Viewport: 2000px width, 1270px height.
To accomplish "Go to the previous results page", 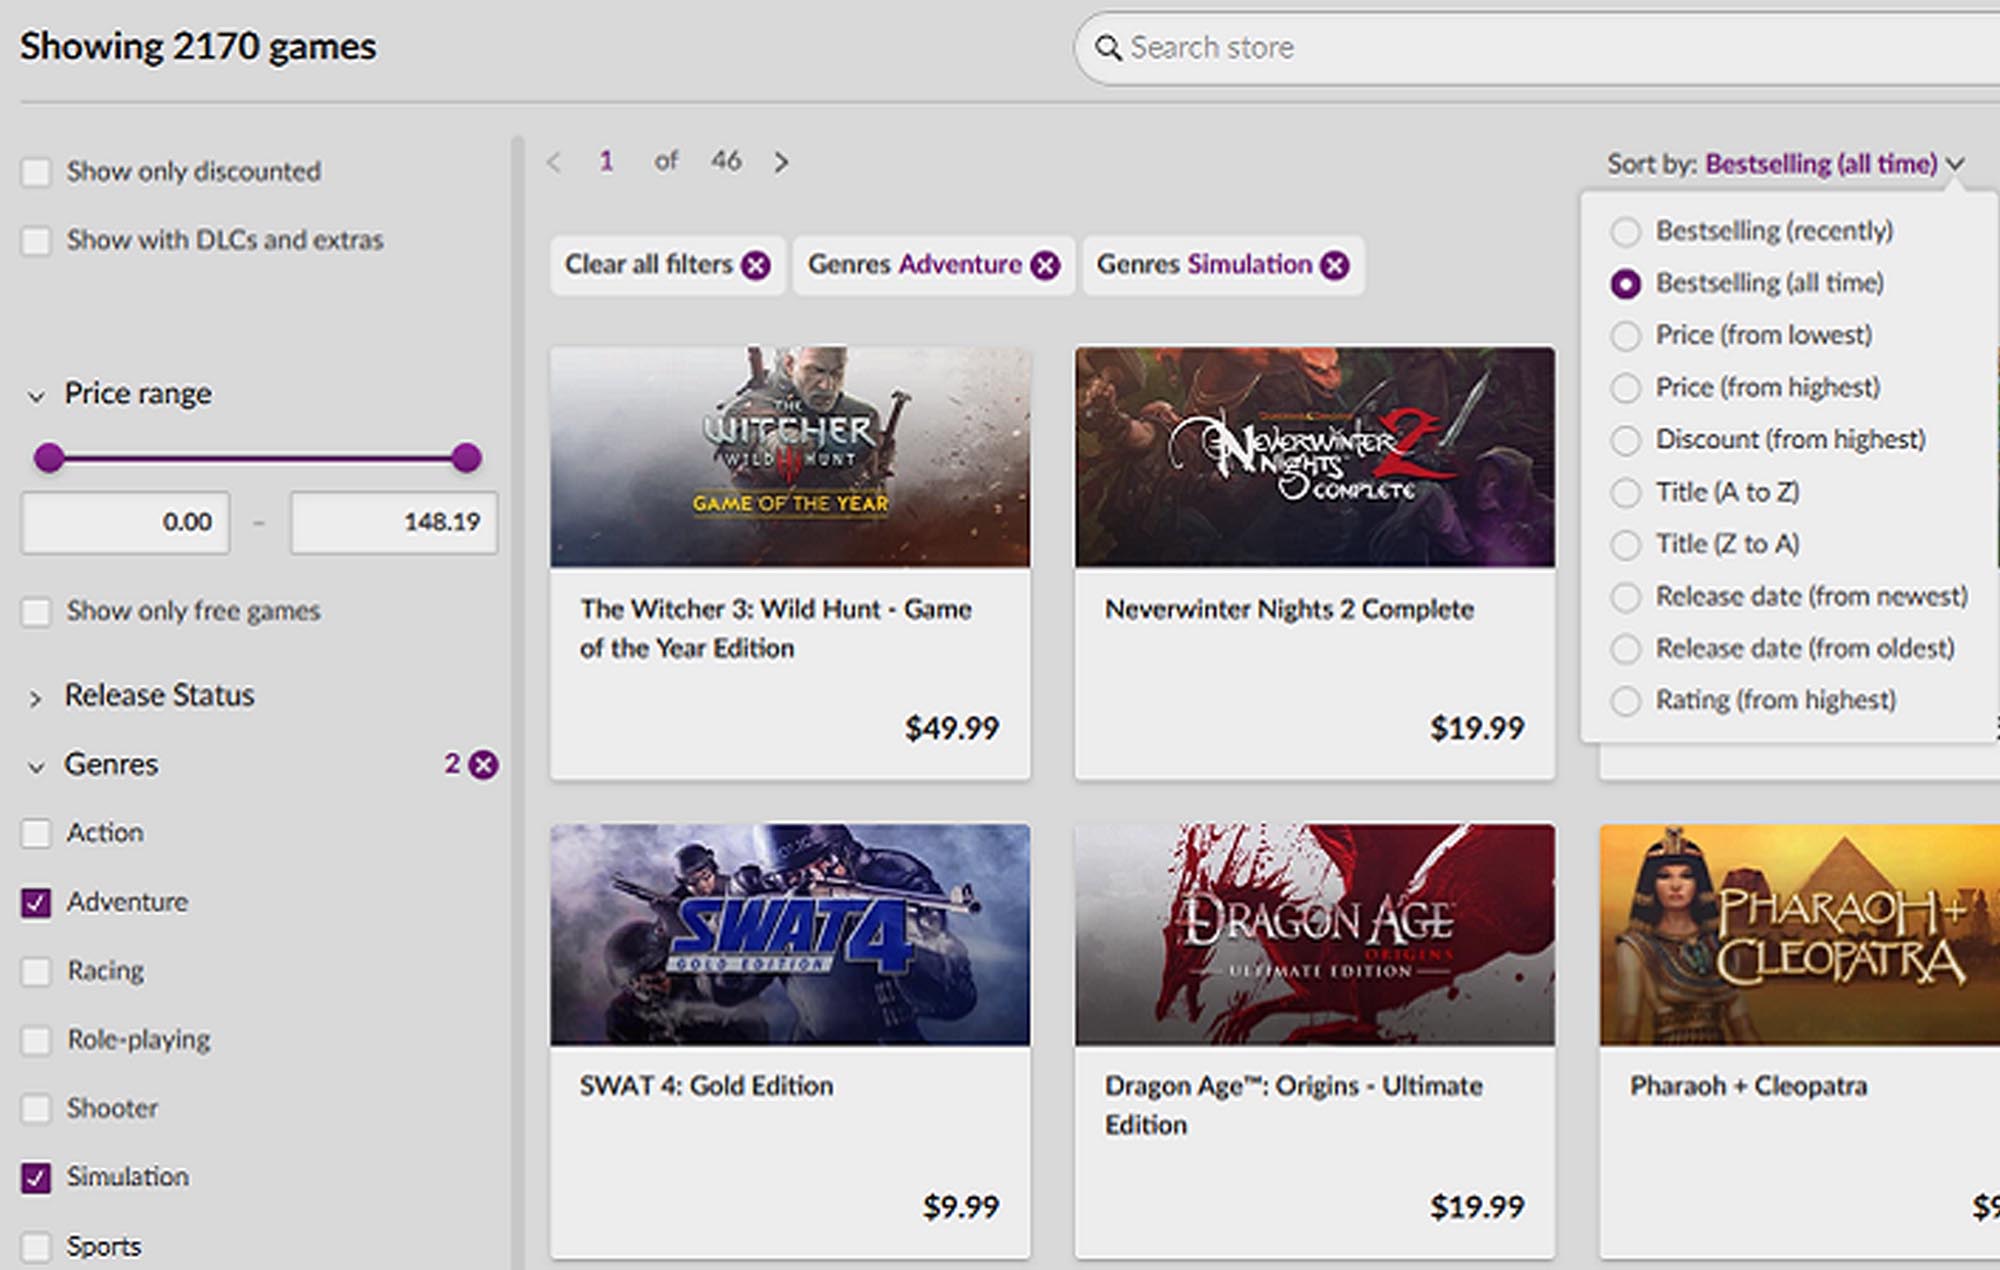I will pyautogui.click(x=554, y=162).
